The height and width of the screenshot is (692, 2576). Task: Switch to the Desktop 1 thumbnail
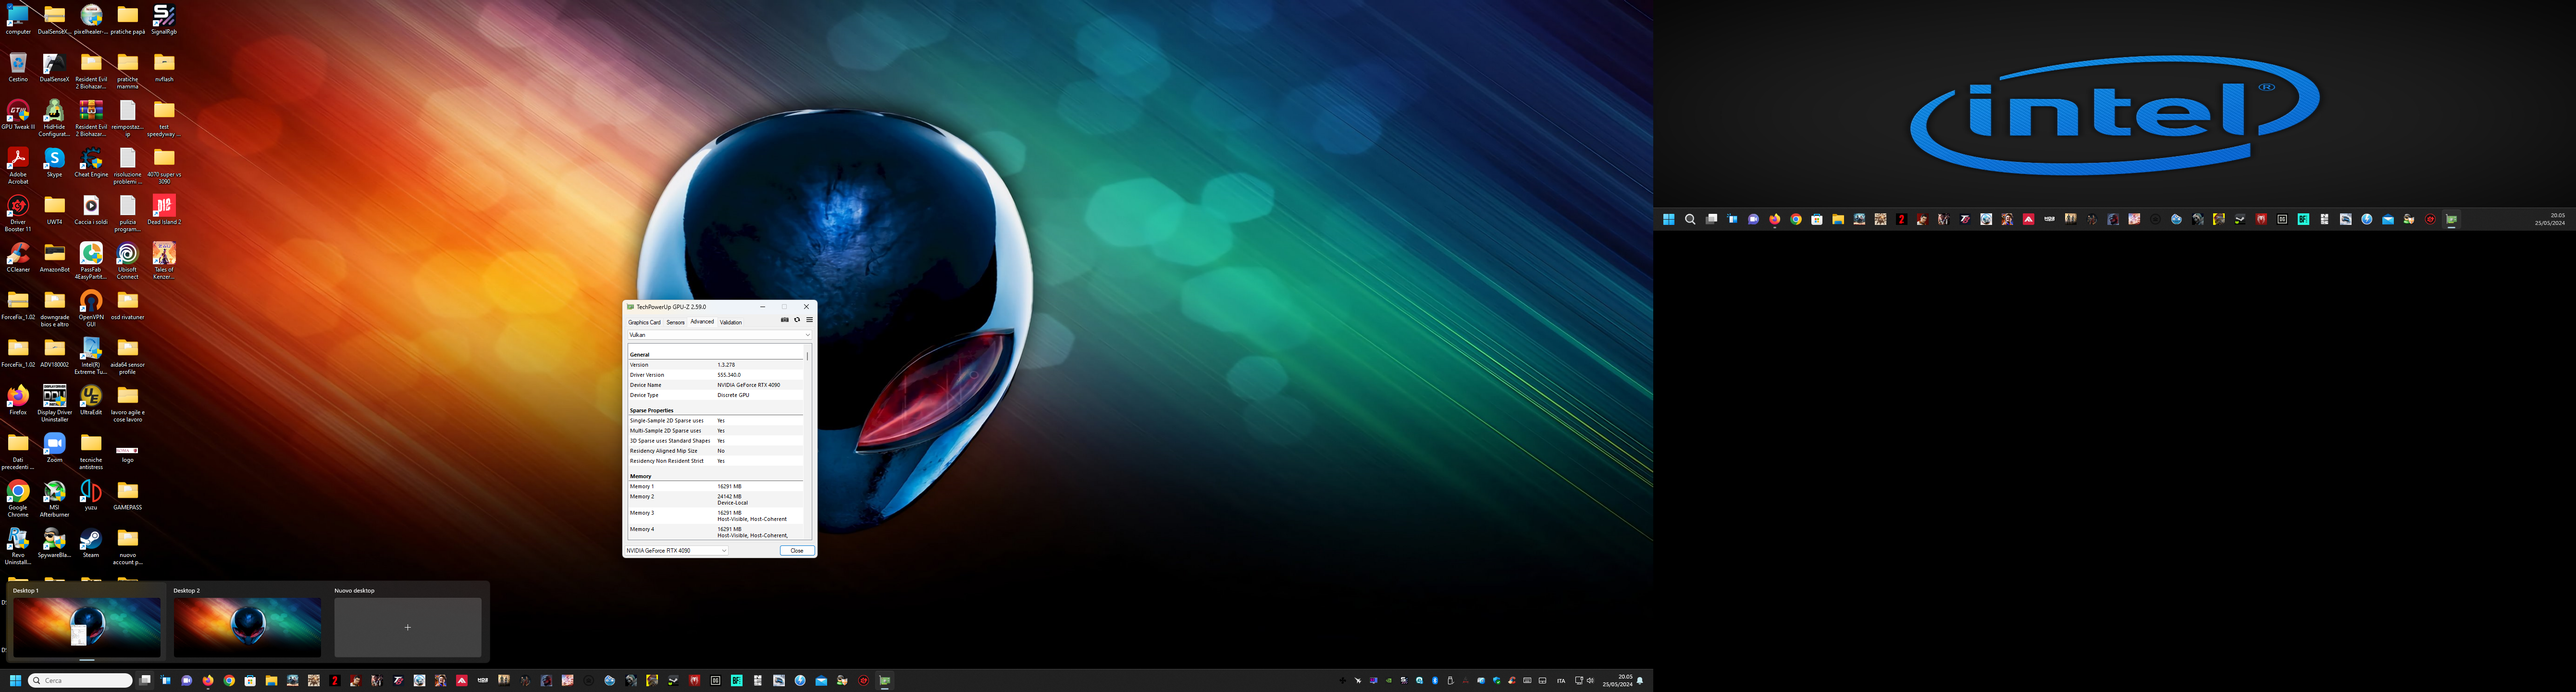[x=87, y=627]
